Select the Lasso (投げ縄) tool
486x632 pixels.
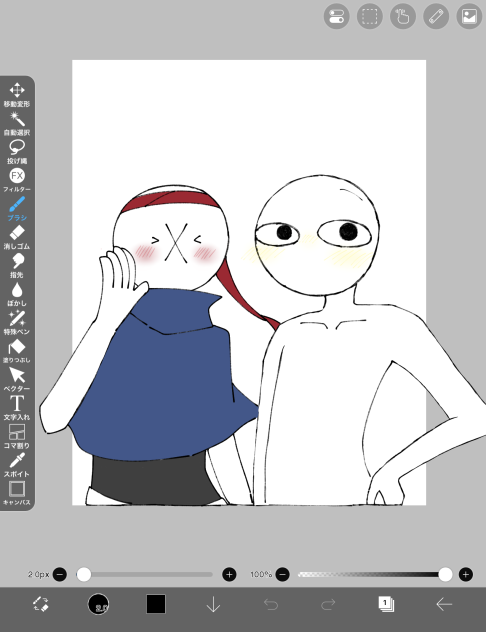(x=17, y=152)
